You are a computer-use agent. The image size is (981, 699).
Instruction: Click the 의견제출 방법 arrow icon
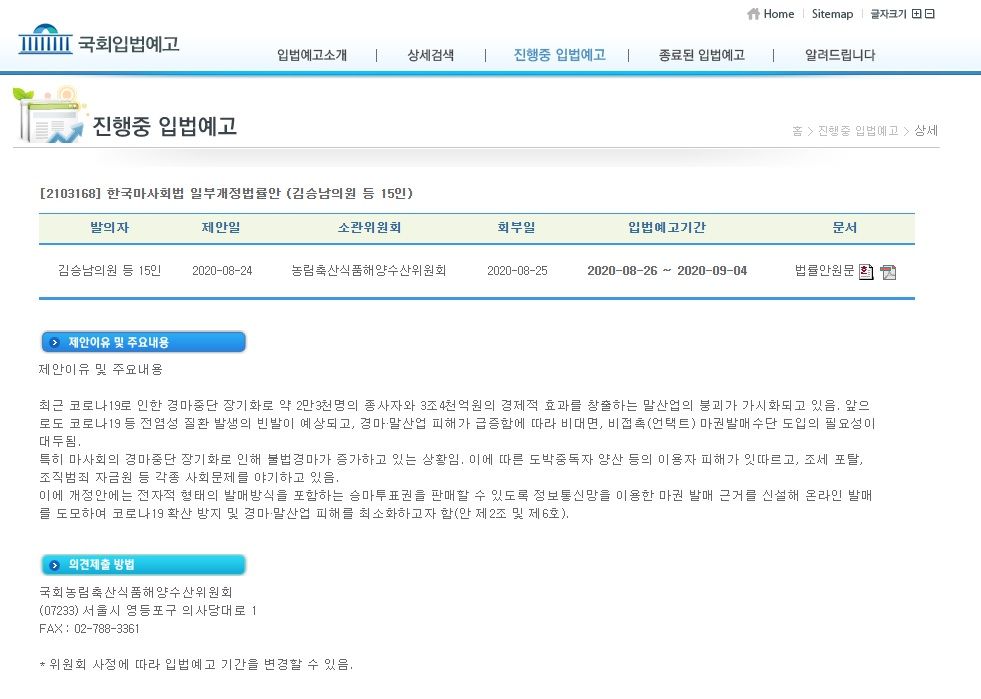55,565
